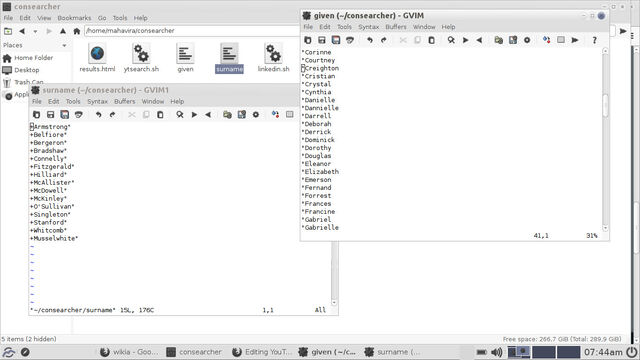Click Load Session icon in surname GVIM1 toolbar
640x360 pixels.
click(227, 115)
